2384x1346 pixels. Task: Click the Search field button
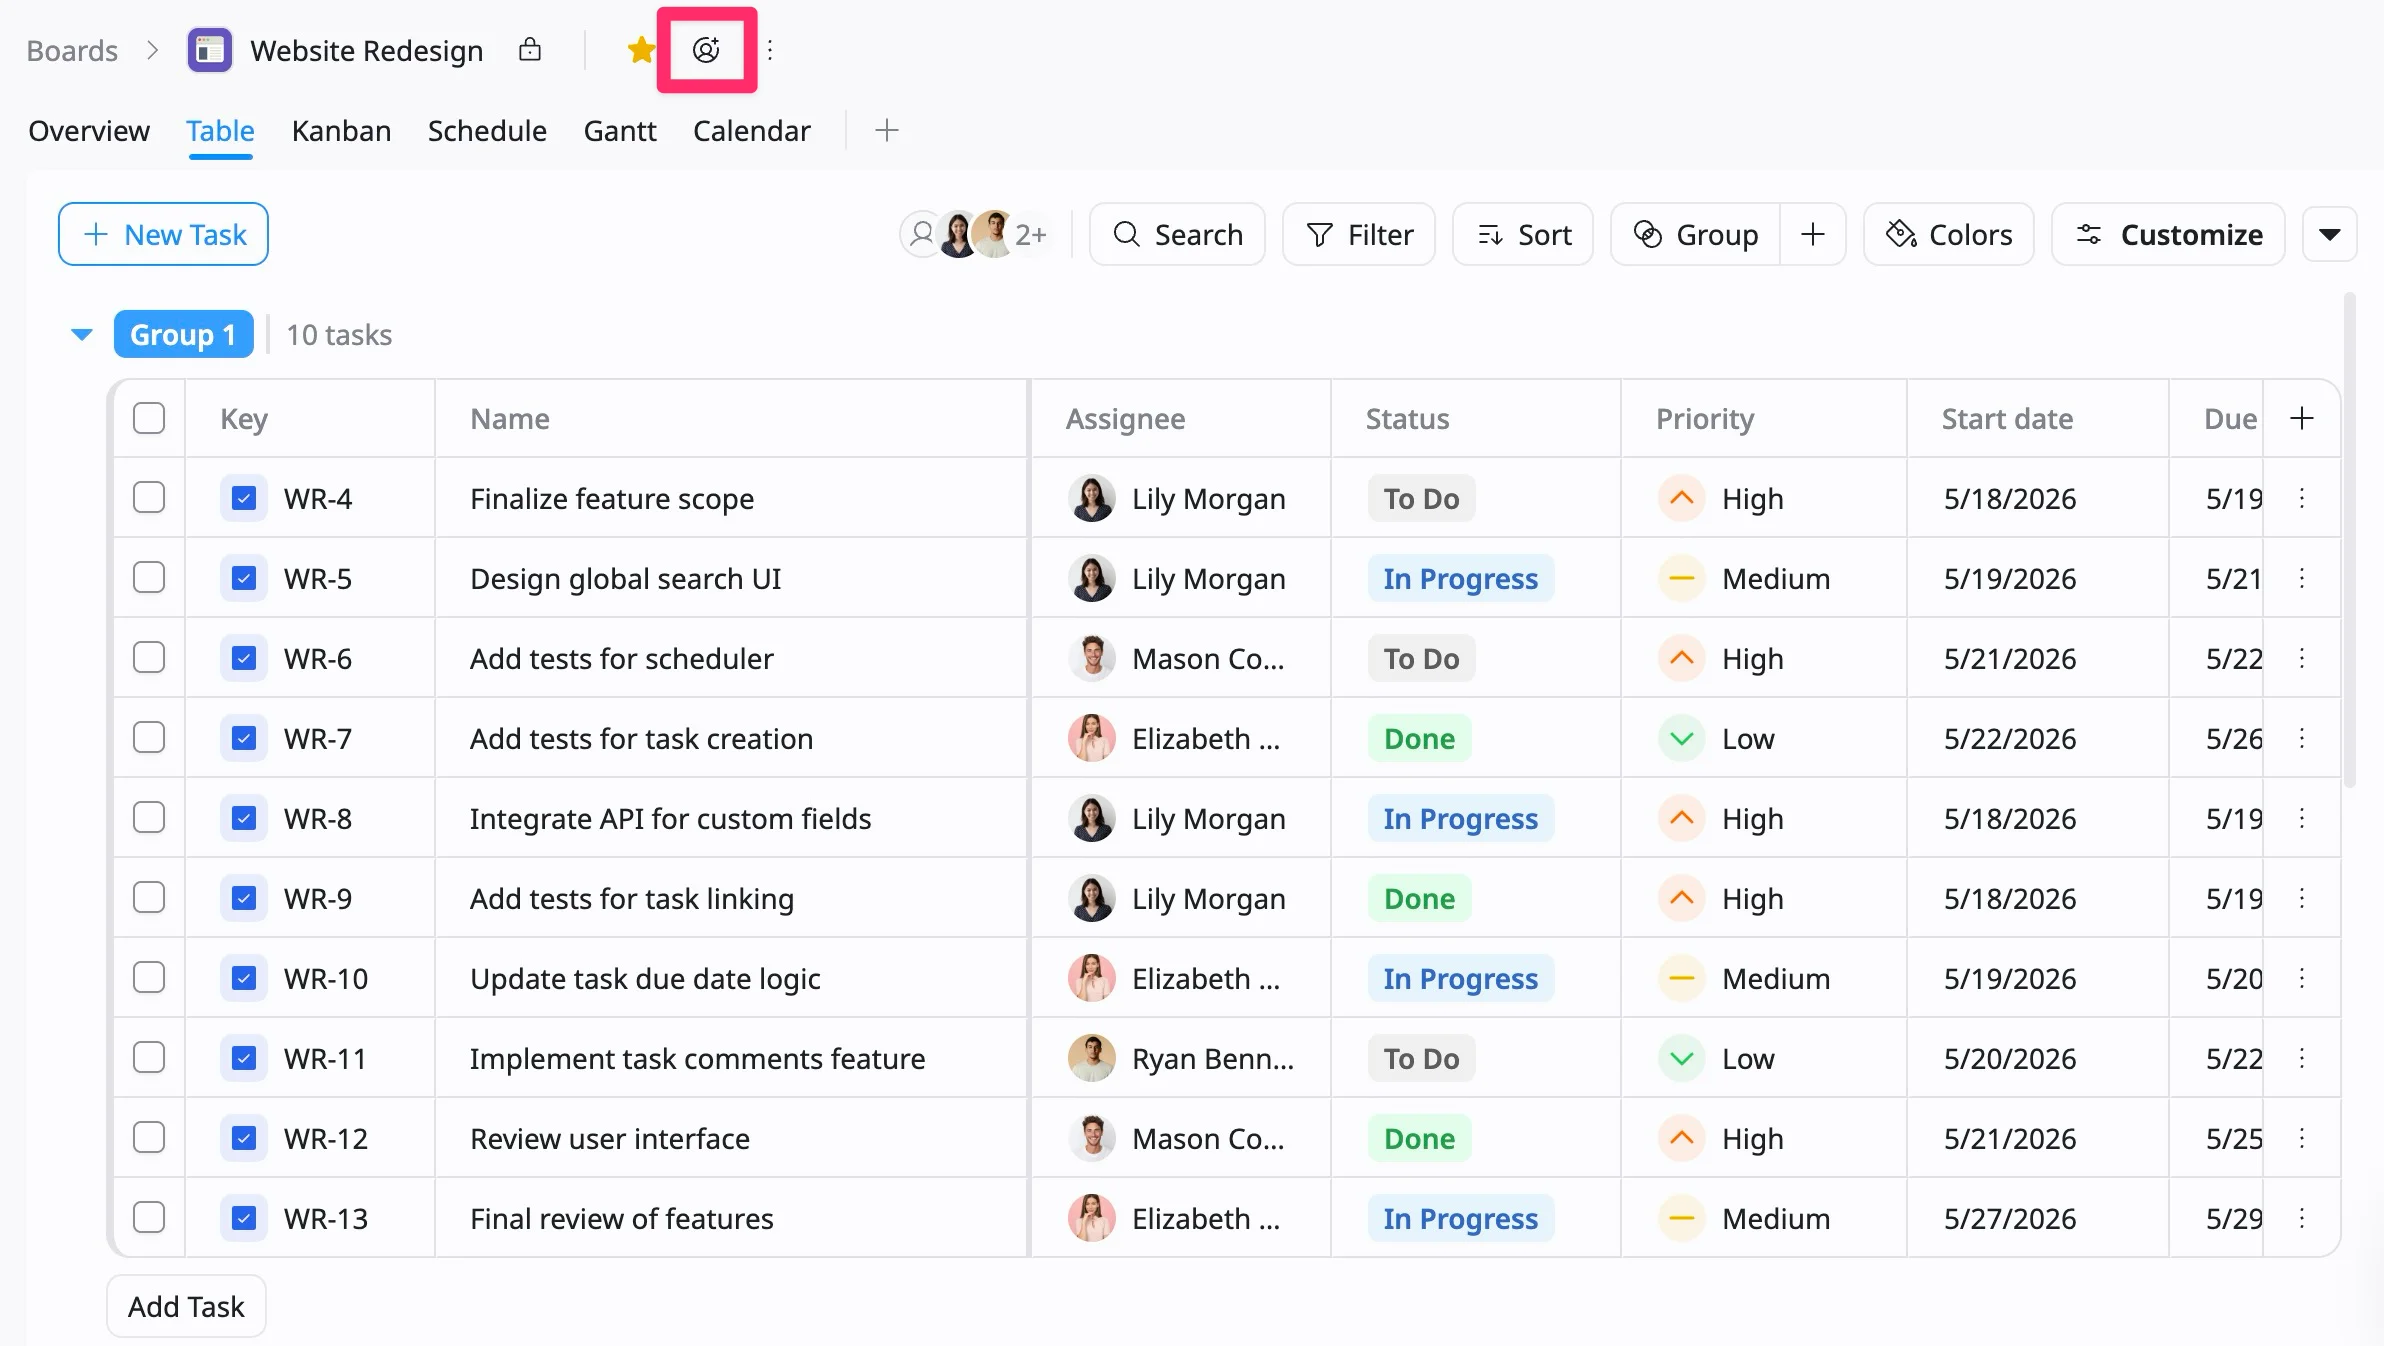click(x=1178, y=235)
